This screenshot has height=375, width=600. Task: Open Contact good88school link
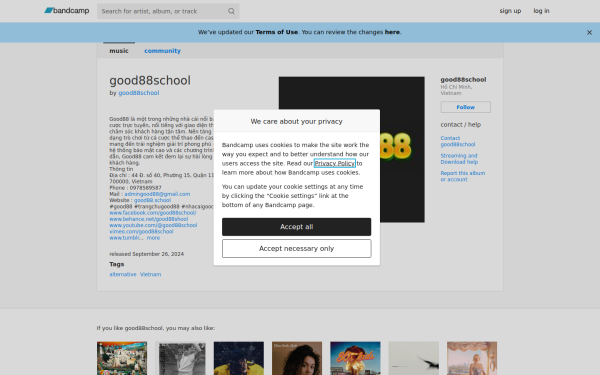(x=458, y=141)
